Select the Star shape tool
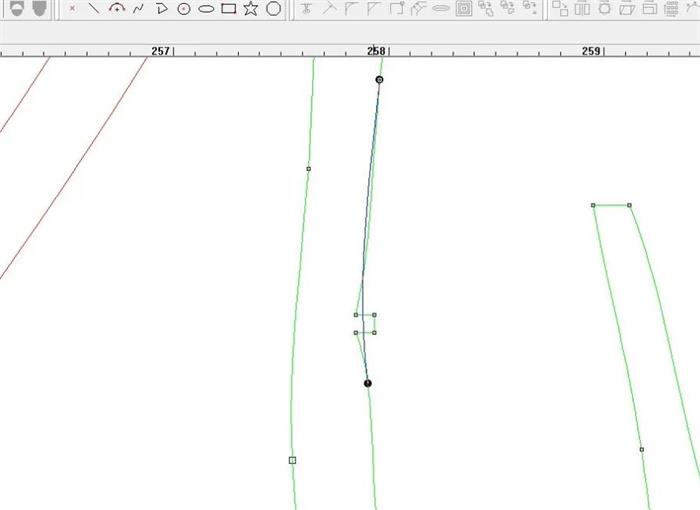Screen dimensions: 700x510 coord(251,8)
